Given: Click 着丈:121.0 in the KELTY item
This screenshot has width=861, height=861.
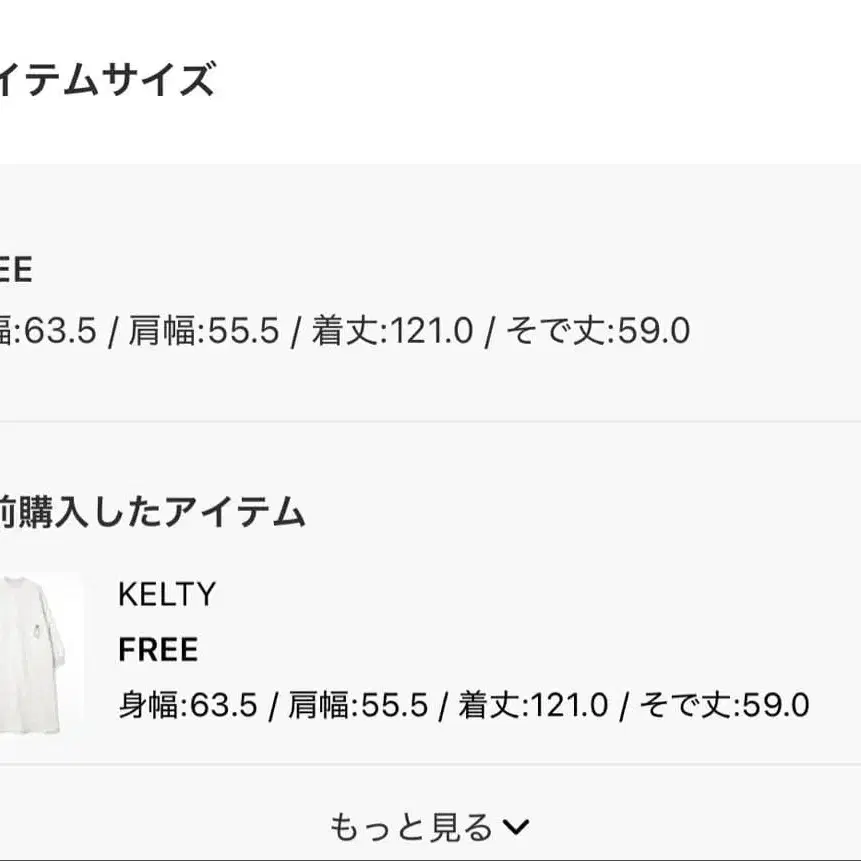Looking at the screenshot, I should 533,705.
